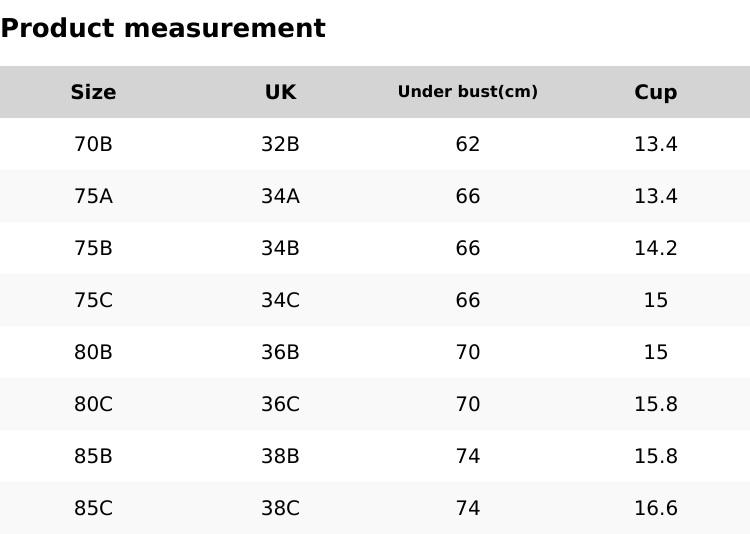This screenshot has width=750, height=534.
Task: Click the Under bust(cm) column header
Action: tap(467, 92)
